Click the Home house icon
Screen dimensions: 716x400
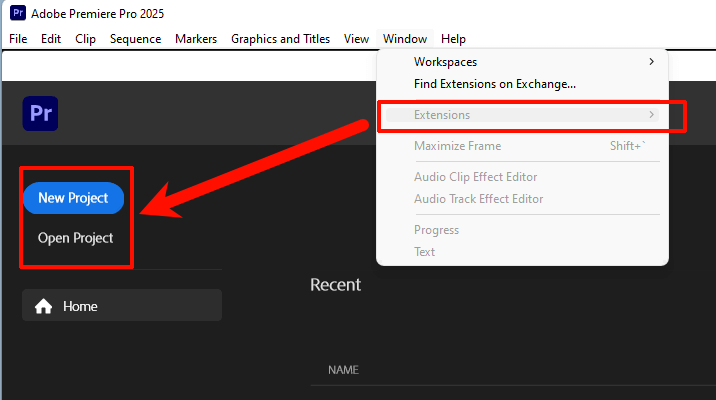pos(43,306)
